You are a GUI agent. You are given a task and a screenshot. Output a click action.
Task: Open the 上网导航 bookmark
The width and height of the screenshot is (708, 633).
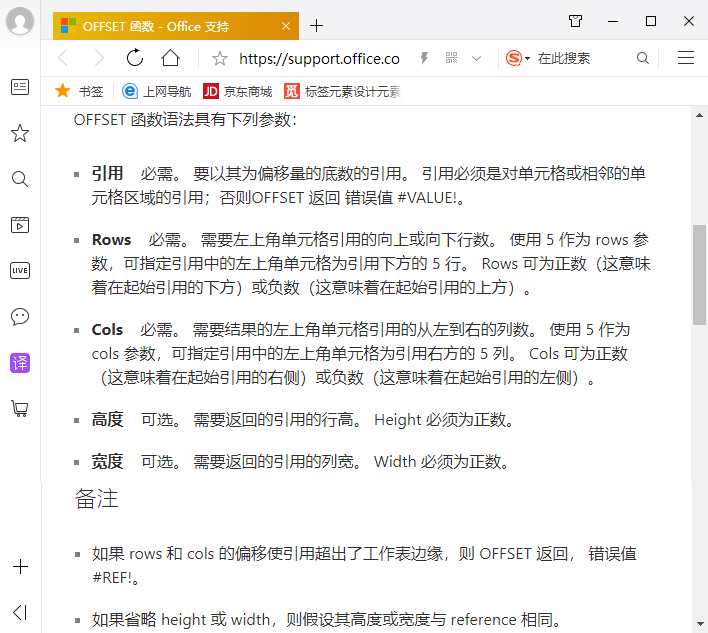tap(157, 91)
